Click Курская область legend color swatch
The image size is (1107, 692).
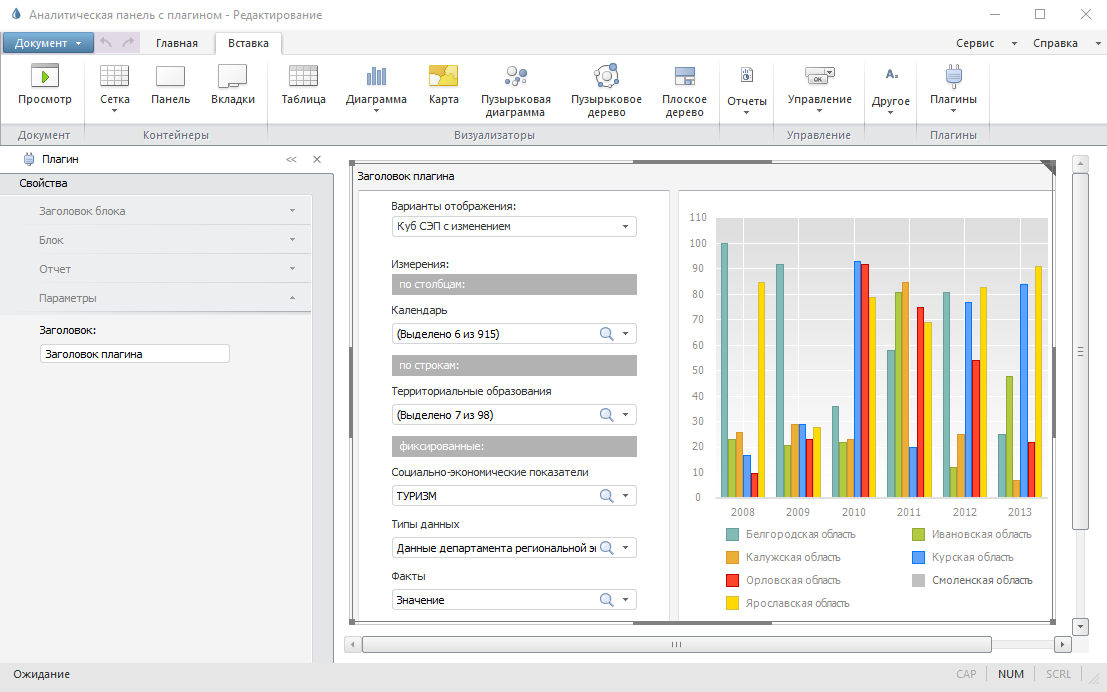(x=918, y=557)
